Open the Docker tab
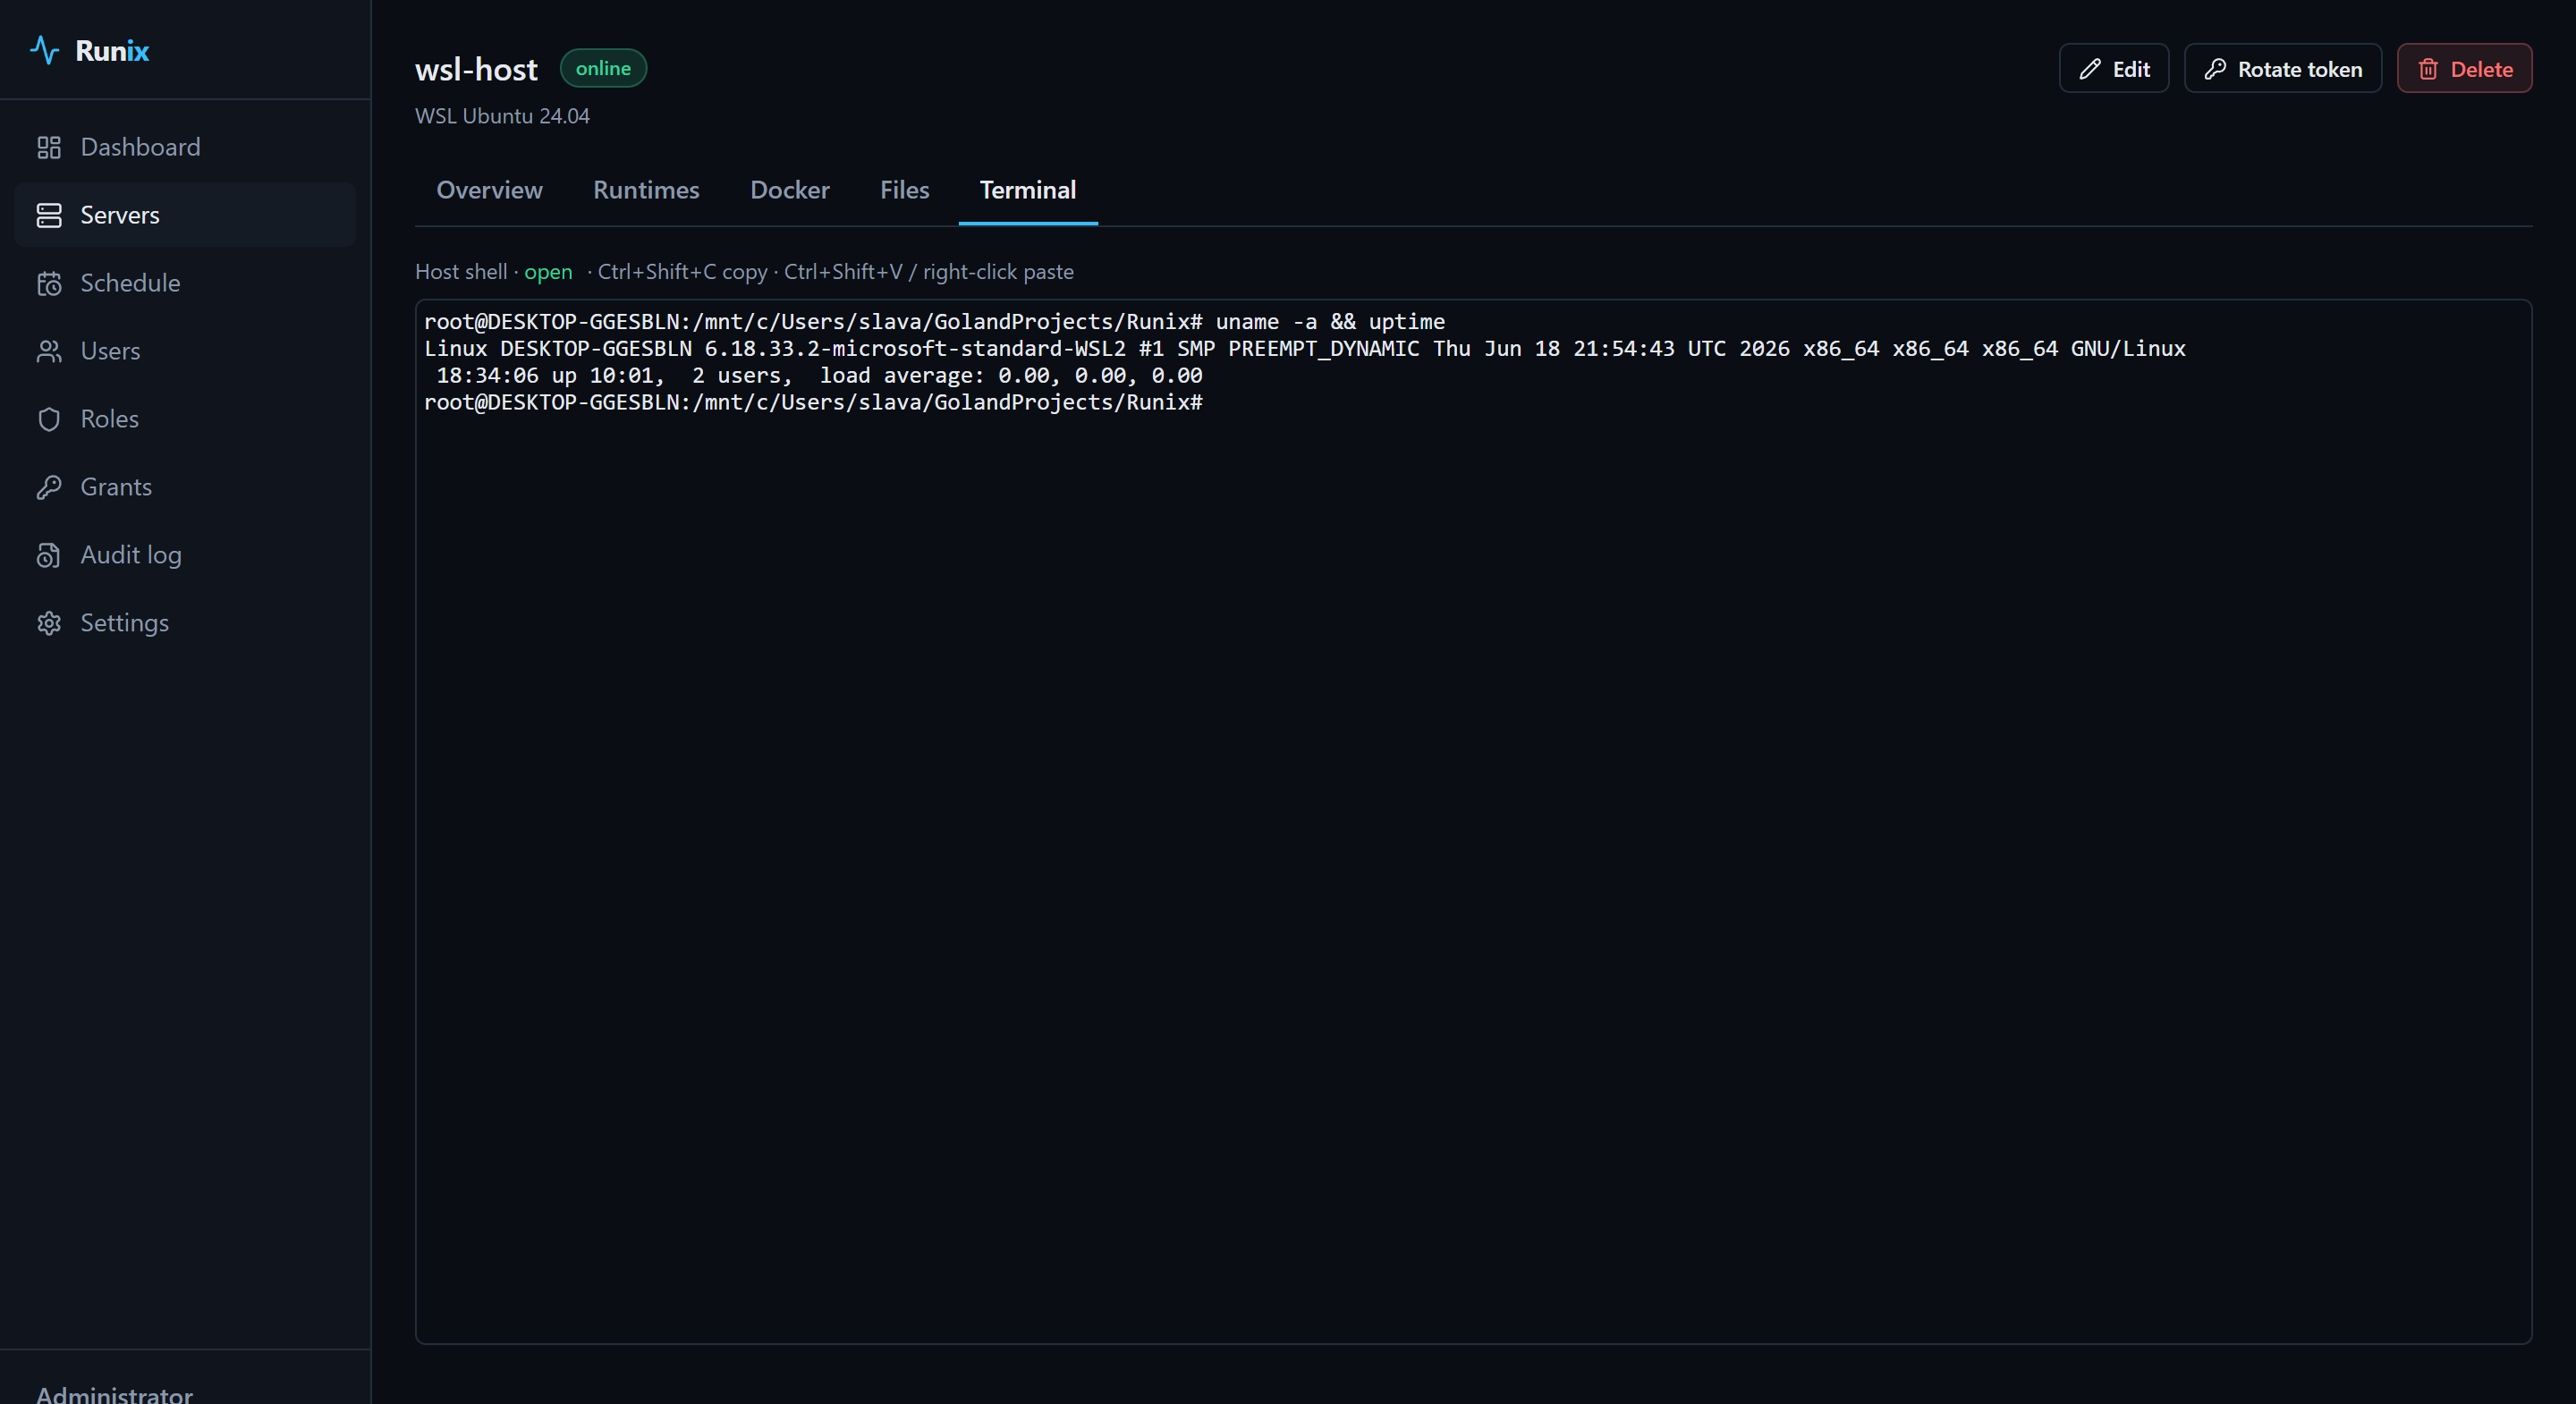 (x=790, y=190)
